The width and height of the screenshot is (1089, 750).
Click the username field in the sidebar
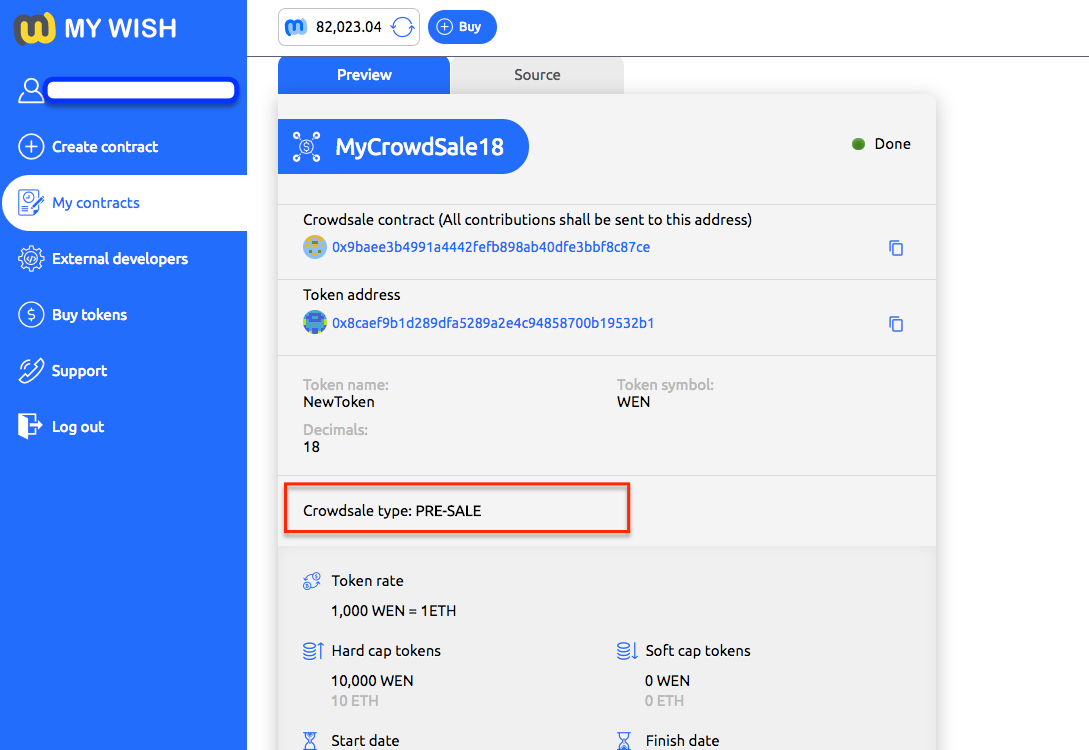point(141,90)
